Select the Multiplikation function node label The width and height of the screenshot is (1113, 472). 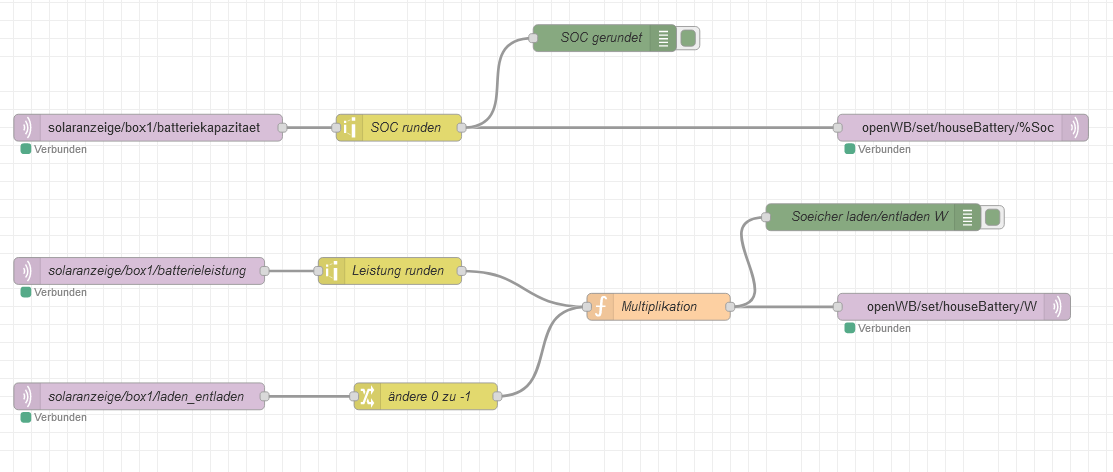pyautogui.click(x=659, y=307)
